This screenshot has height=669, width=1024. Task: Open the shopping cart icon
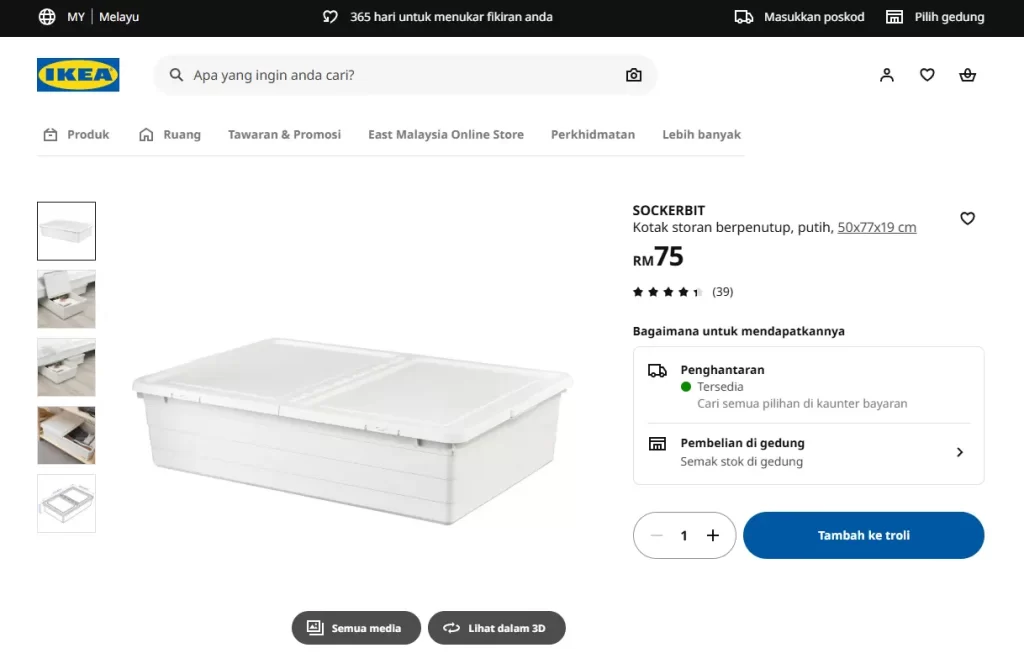tap(966, 74)
